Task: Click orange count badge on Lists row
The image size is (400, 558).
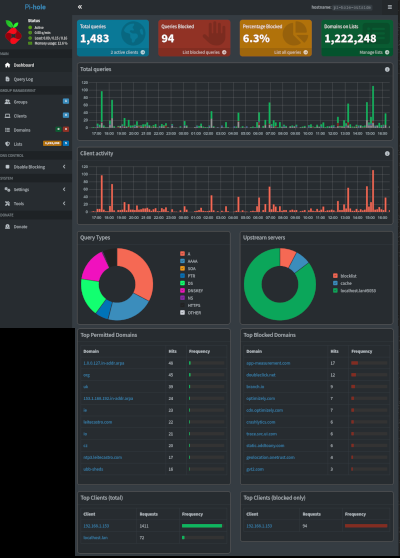Action: 52,143
